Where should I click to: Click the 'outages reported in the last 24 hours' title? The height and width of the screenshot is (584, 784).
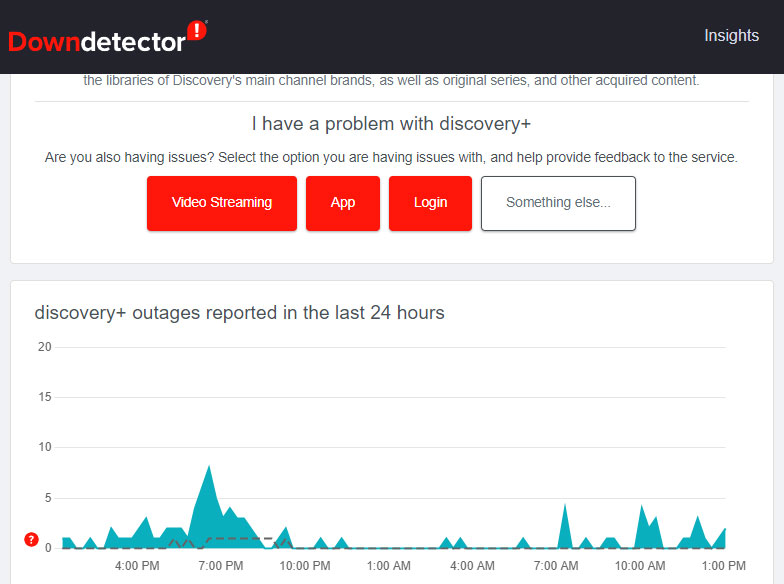240,312
